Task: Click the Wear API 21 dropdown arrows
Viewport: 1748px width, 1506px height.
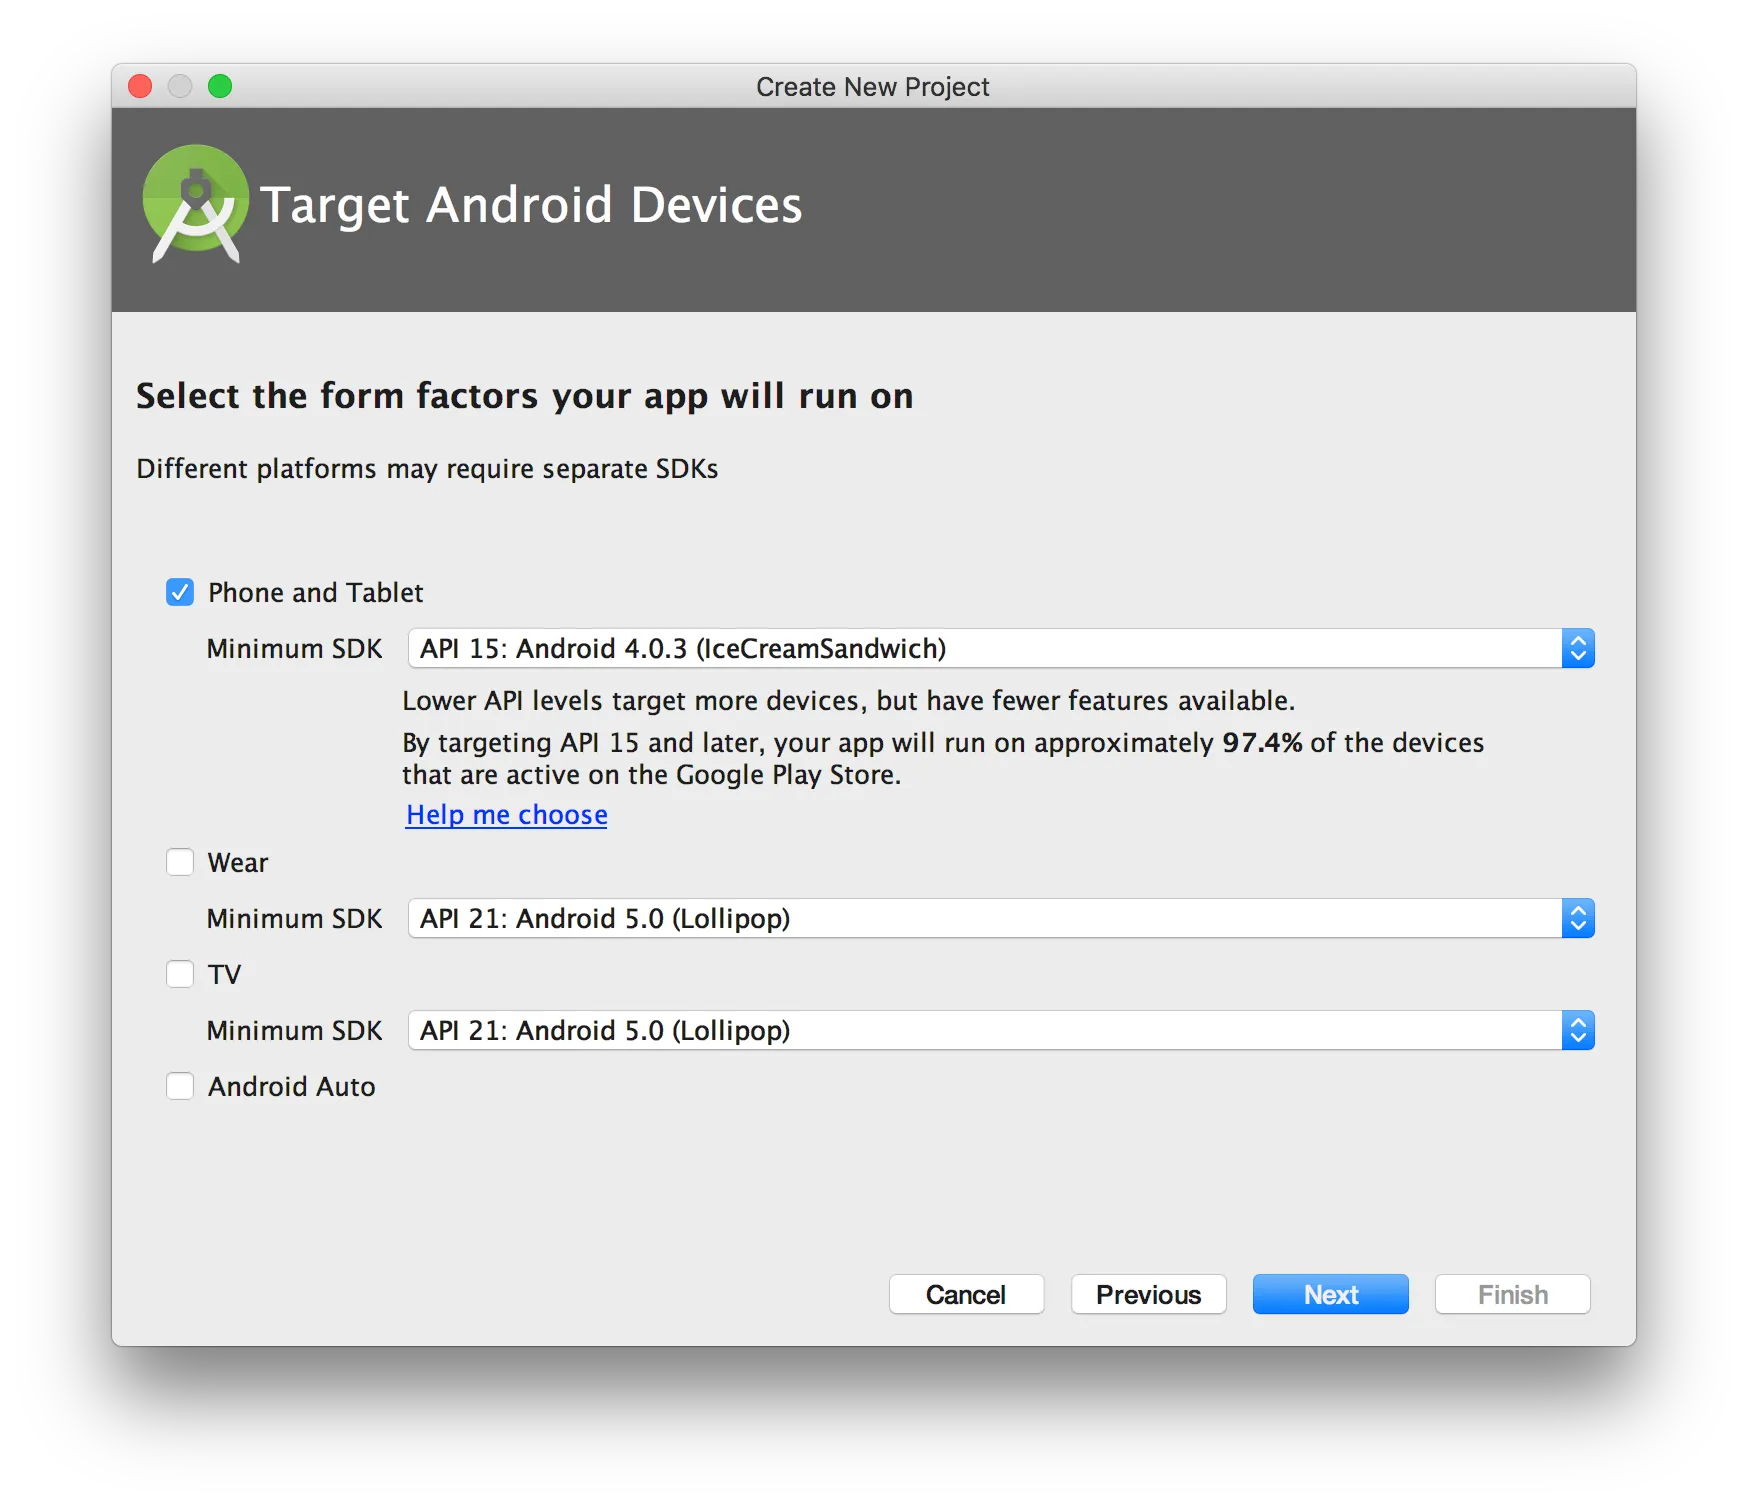Action: [1578, 918]
